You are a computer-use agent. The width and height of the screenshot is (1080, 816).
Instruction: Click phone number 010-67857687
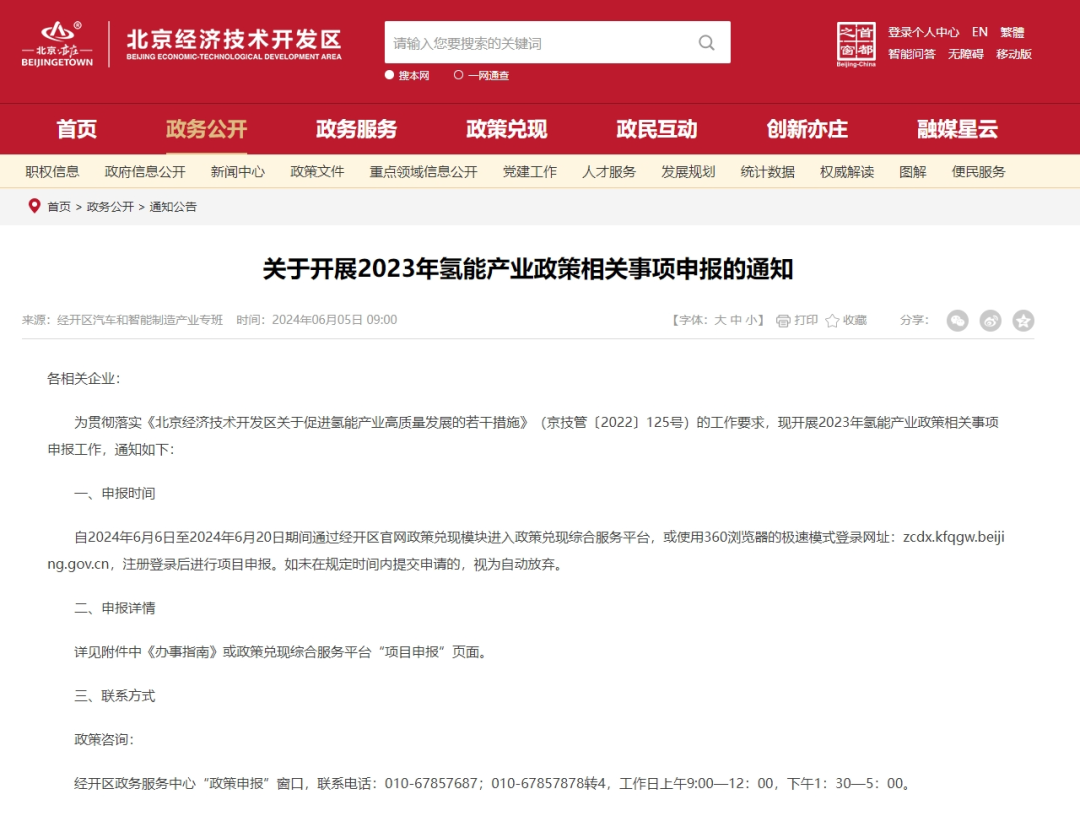(x=431, y=783)
